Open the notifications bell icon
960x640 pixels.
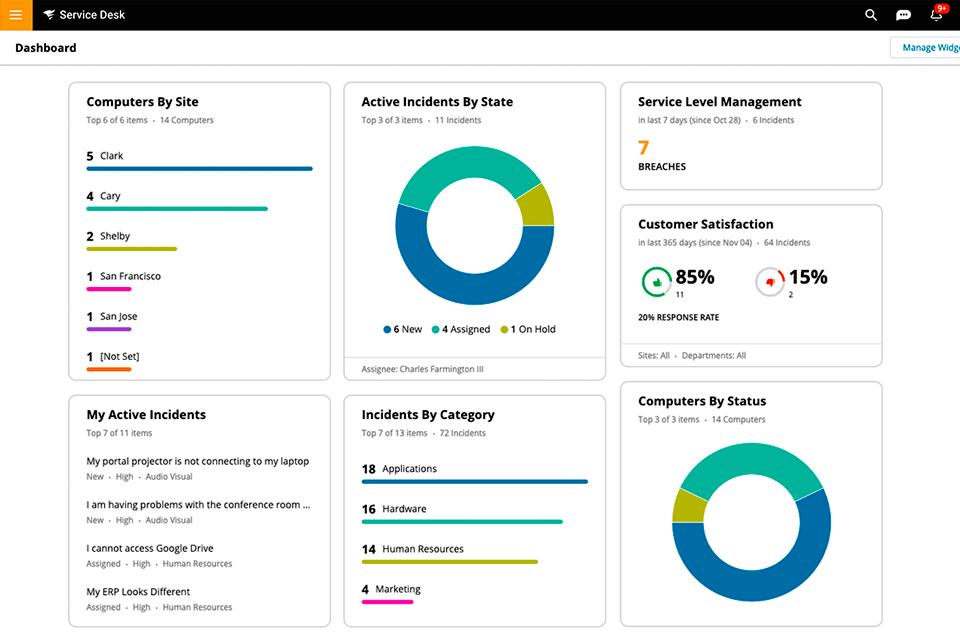click(936, 16)
